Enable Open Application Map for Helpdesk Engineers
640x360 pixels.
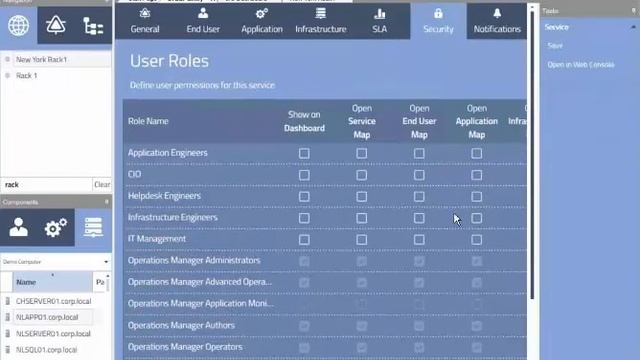click(x=477, y=197)
